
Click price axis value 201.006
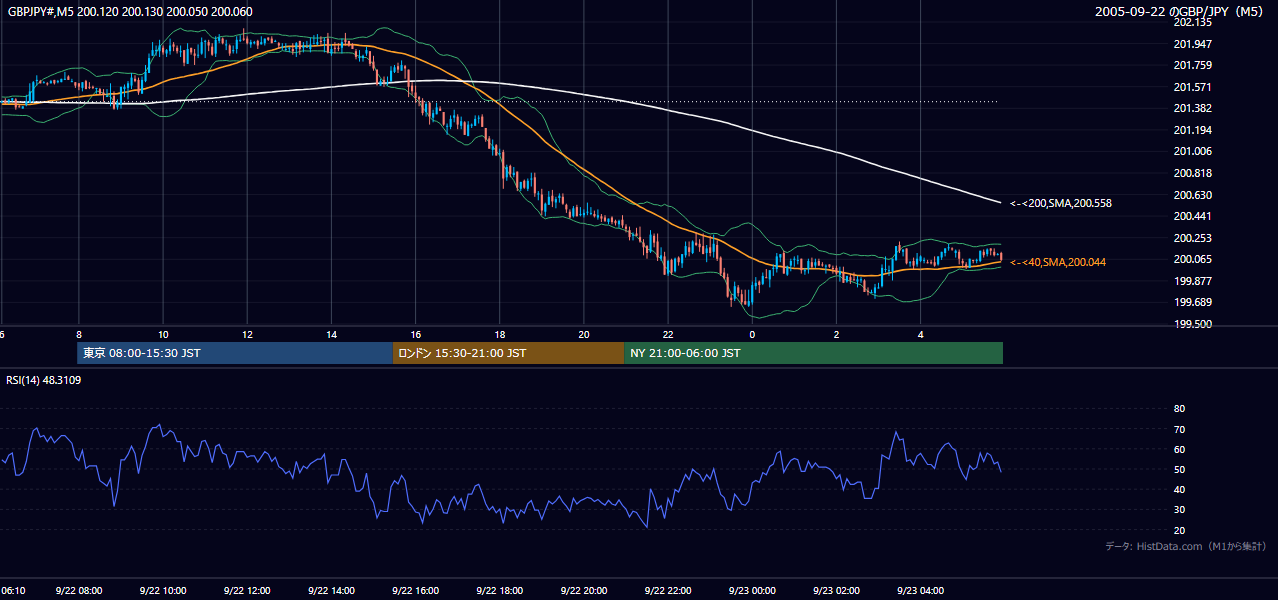[1192, 151]
